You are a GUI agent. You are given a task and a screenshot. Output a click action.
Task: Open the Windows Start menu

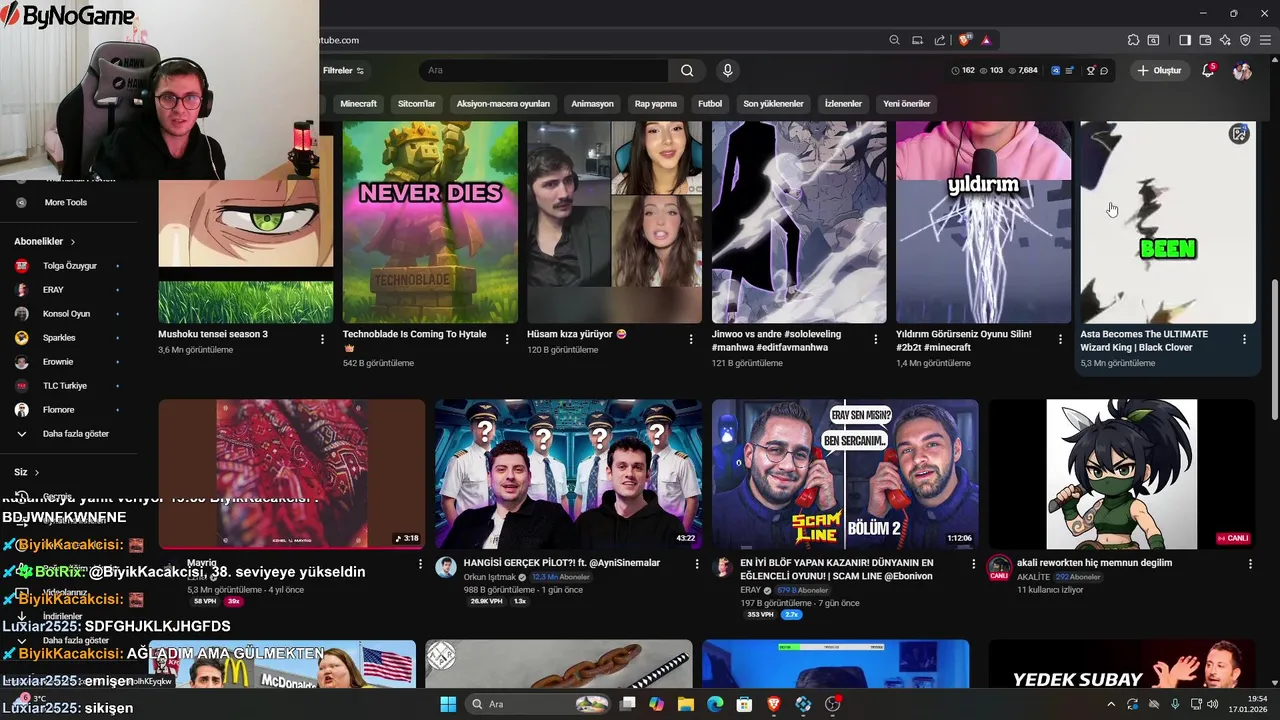448,704
